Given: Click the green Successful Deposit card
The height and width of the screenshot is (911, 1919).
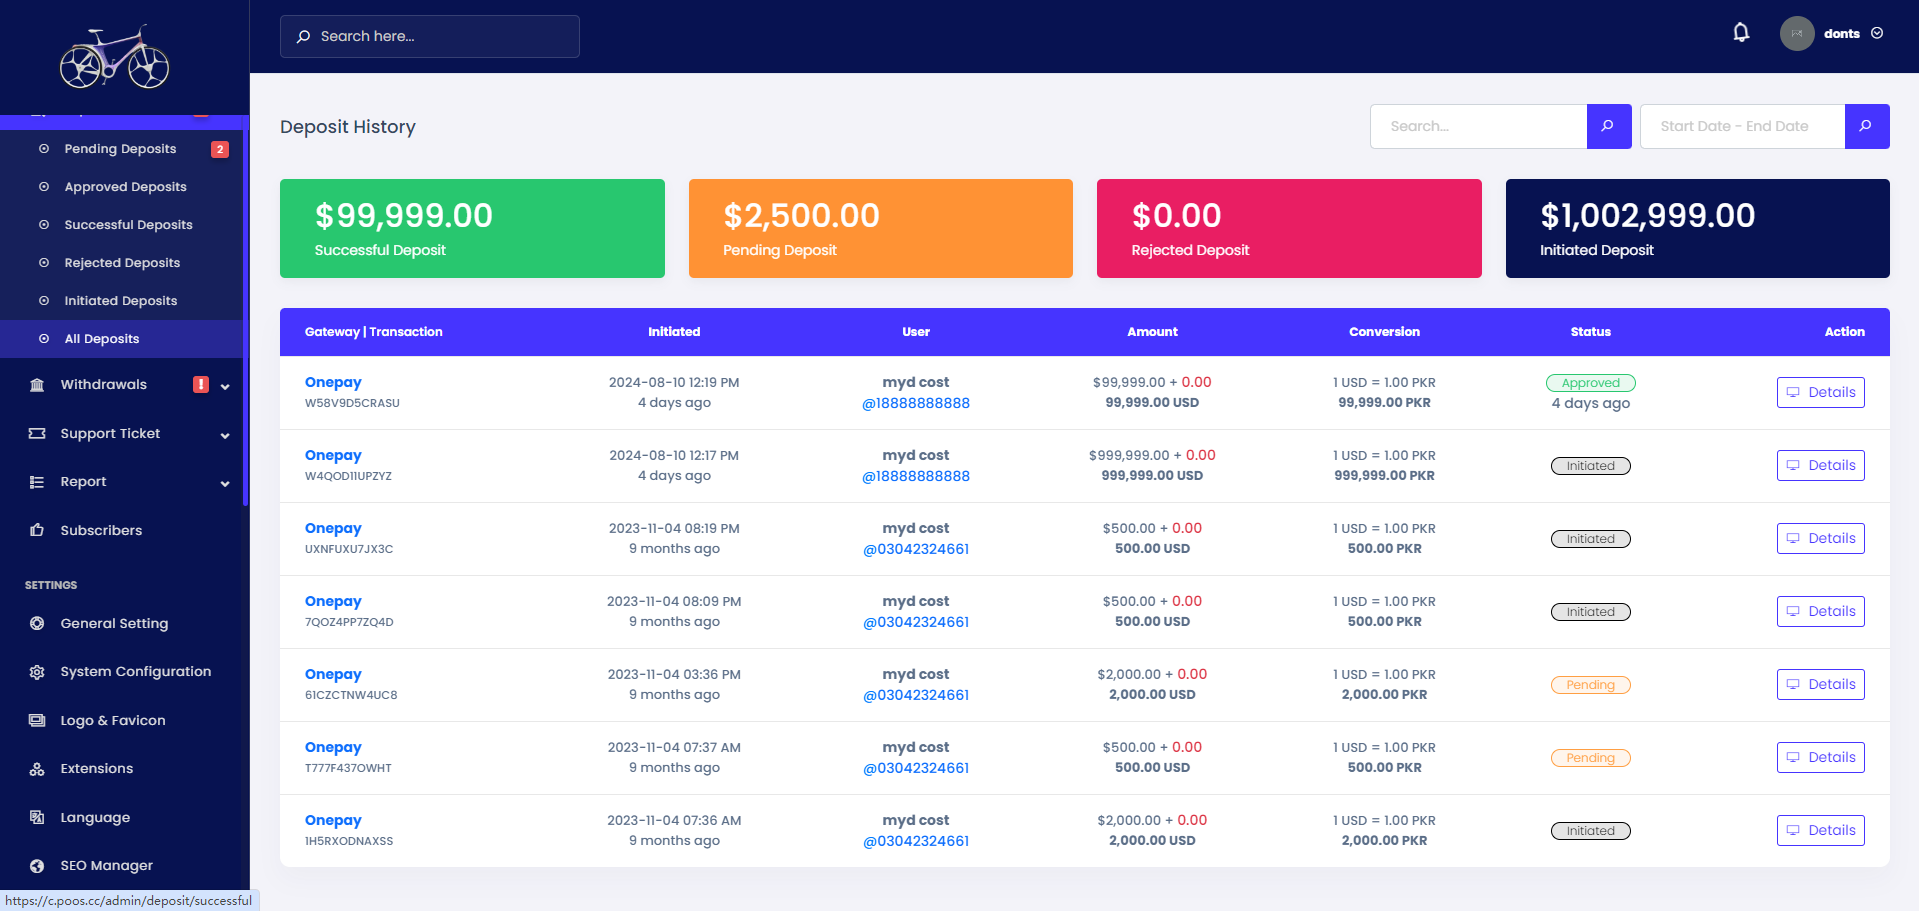Looking at the screenshot, I should pyautogui.click(x=472, y=228).
